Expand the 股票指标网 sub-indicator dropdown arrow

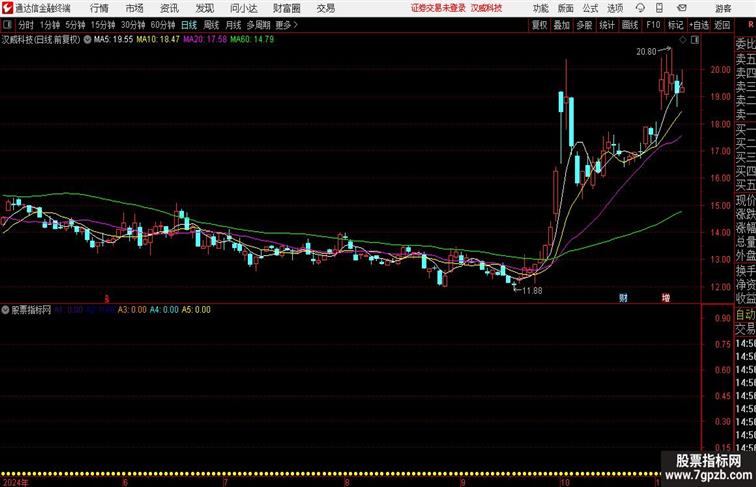[x=5, y=310]
